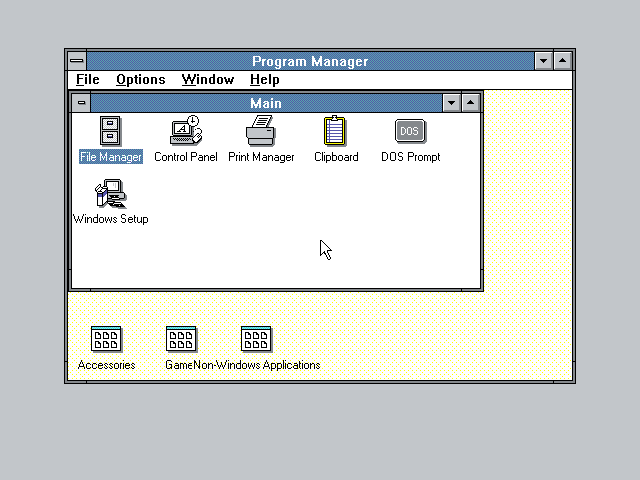Screen dimensions: 640x480
Task: Select the Print Manager icon
Action: coord(261,131)
